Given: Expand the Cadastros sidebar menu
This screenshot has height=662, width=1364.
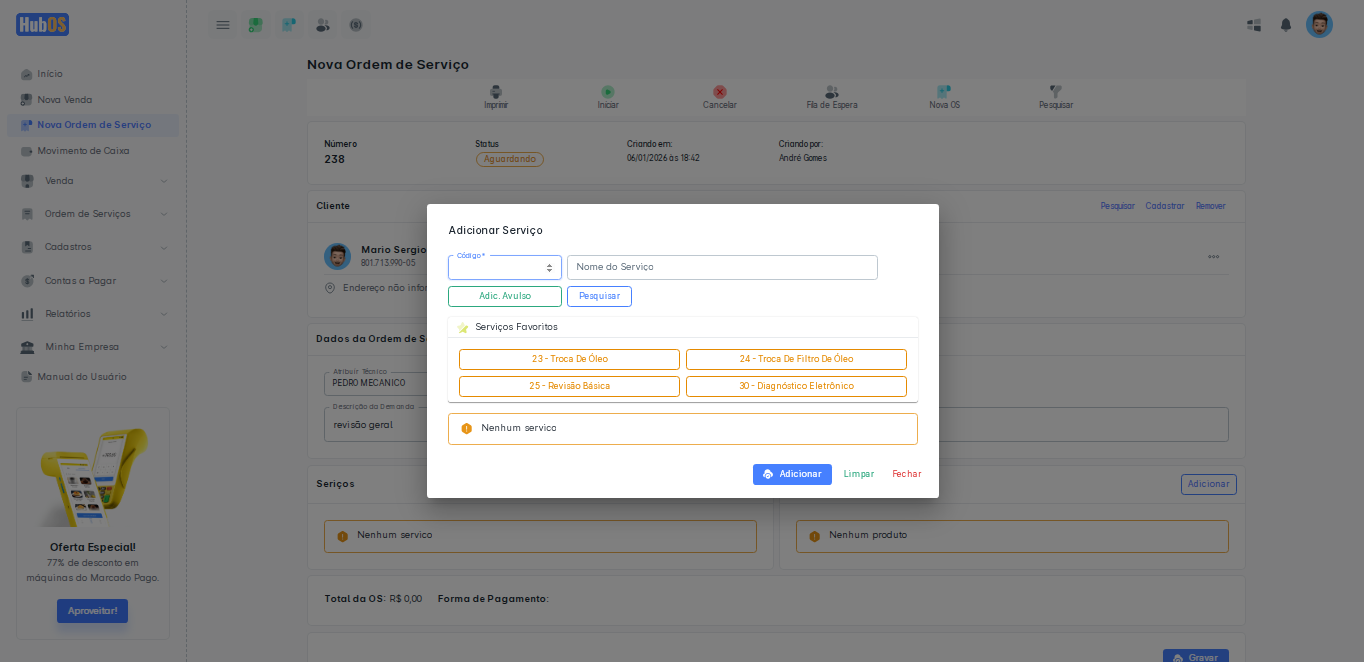Looking at the screenshot, I should (x=93, y=247).
